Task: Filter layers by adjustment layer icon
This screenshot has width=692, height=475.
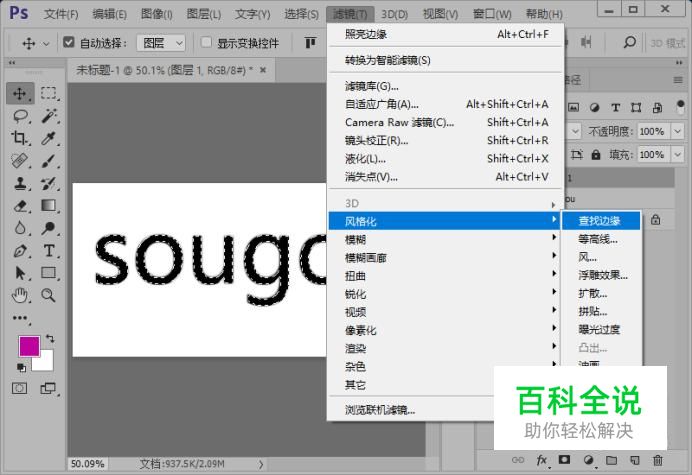Action: (x=594, y=107)
